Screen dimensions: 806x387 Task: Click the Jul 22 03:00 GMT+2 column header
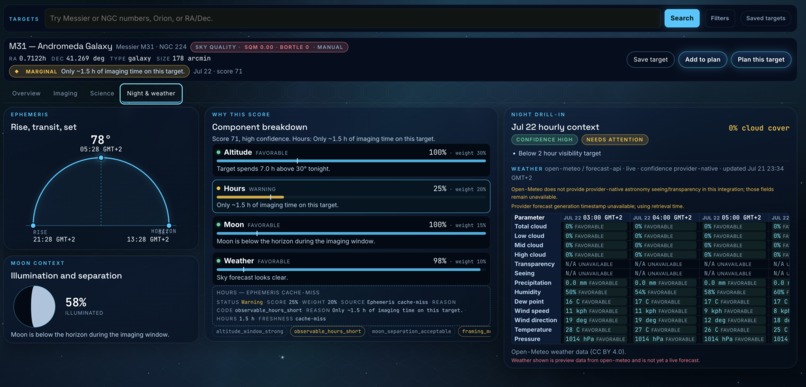[x=593, y=218]
